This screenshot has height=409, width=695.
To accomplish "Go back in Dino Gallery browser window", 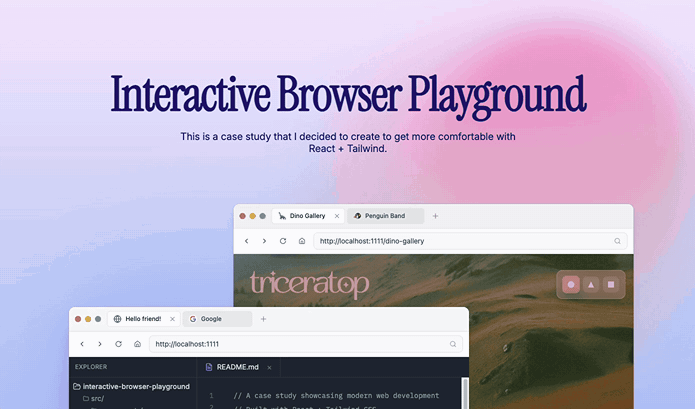I will [x=246, y=241].
